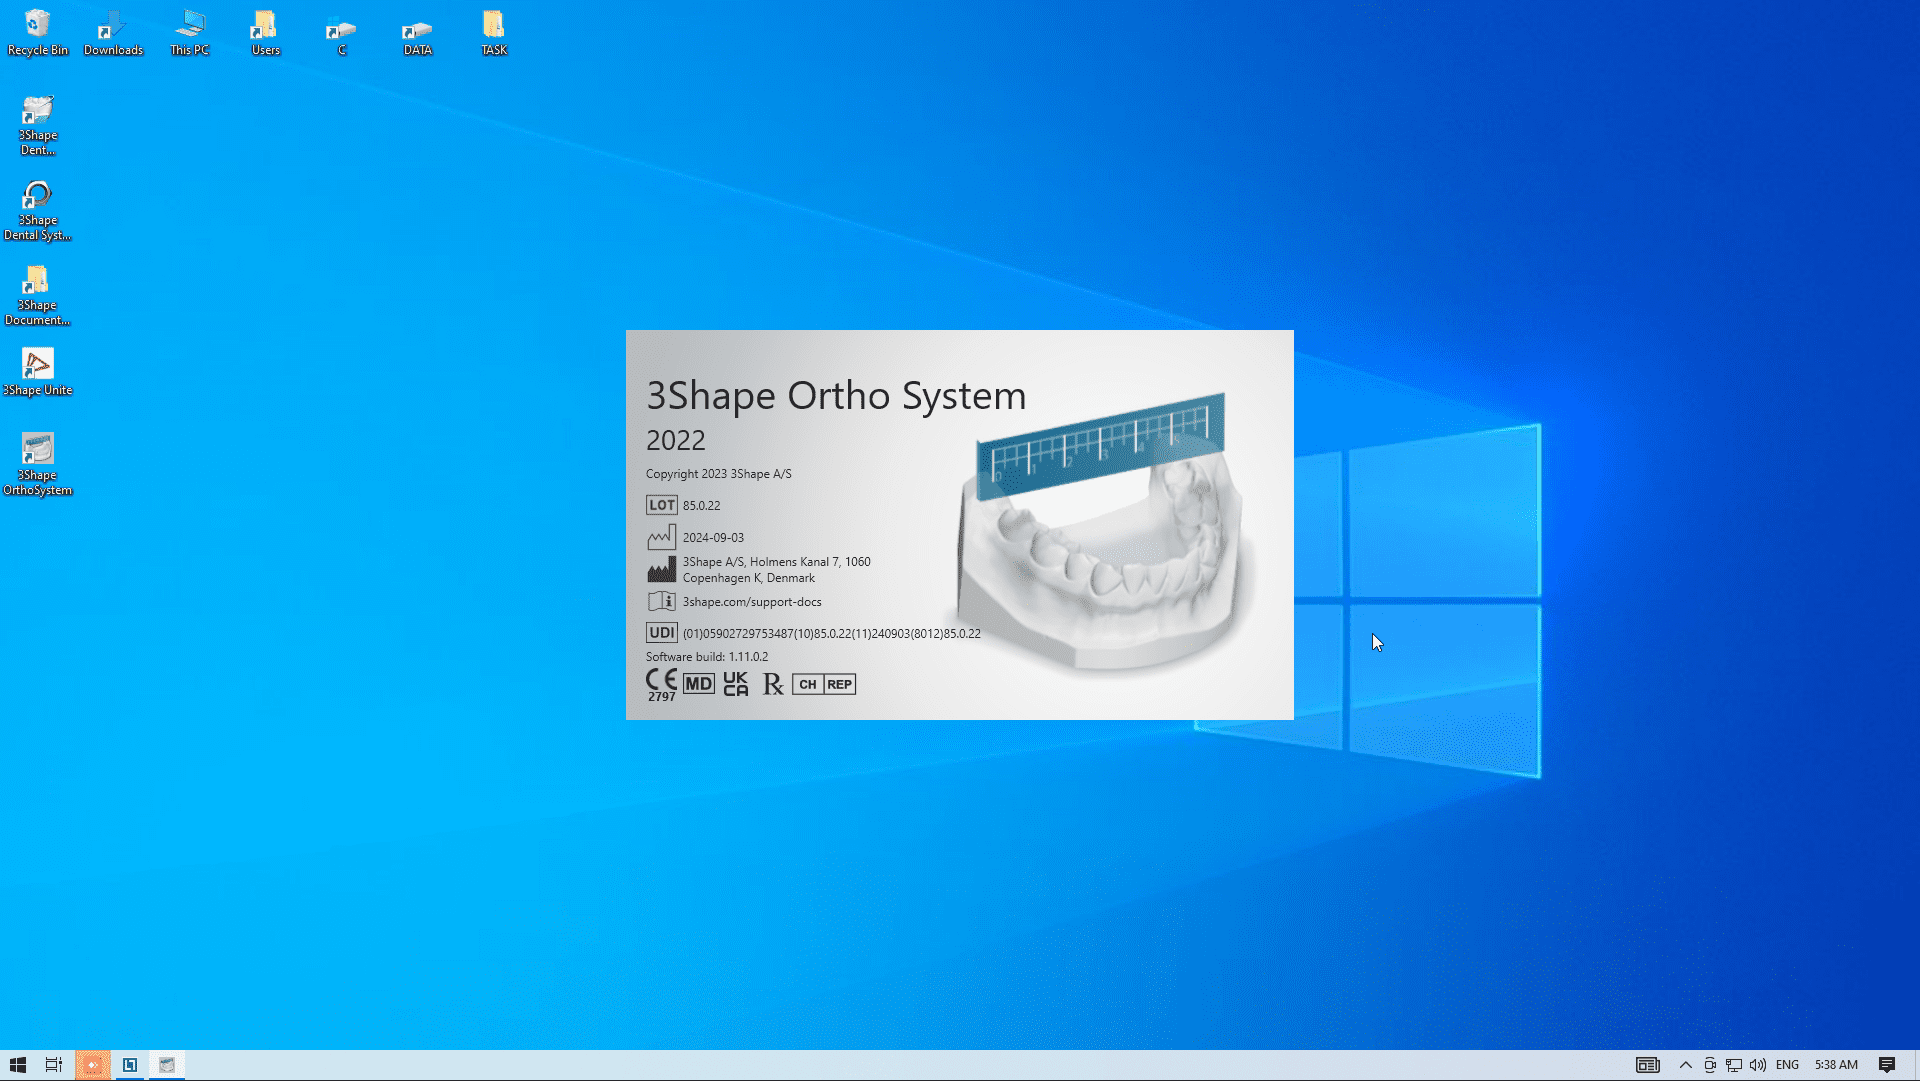Viewport: 1920px width, 1081px height.
Task: Open the volume control in system tray
Action: [x=1757, y=1065]
